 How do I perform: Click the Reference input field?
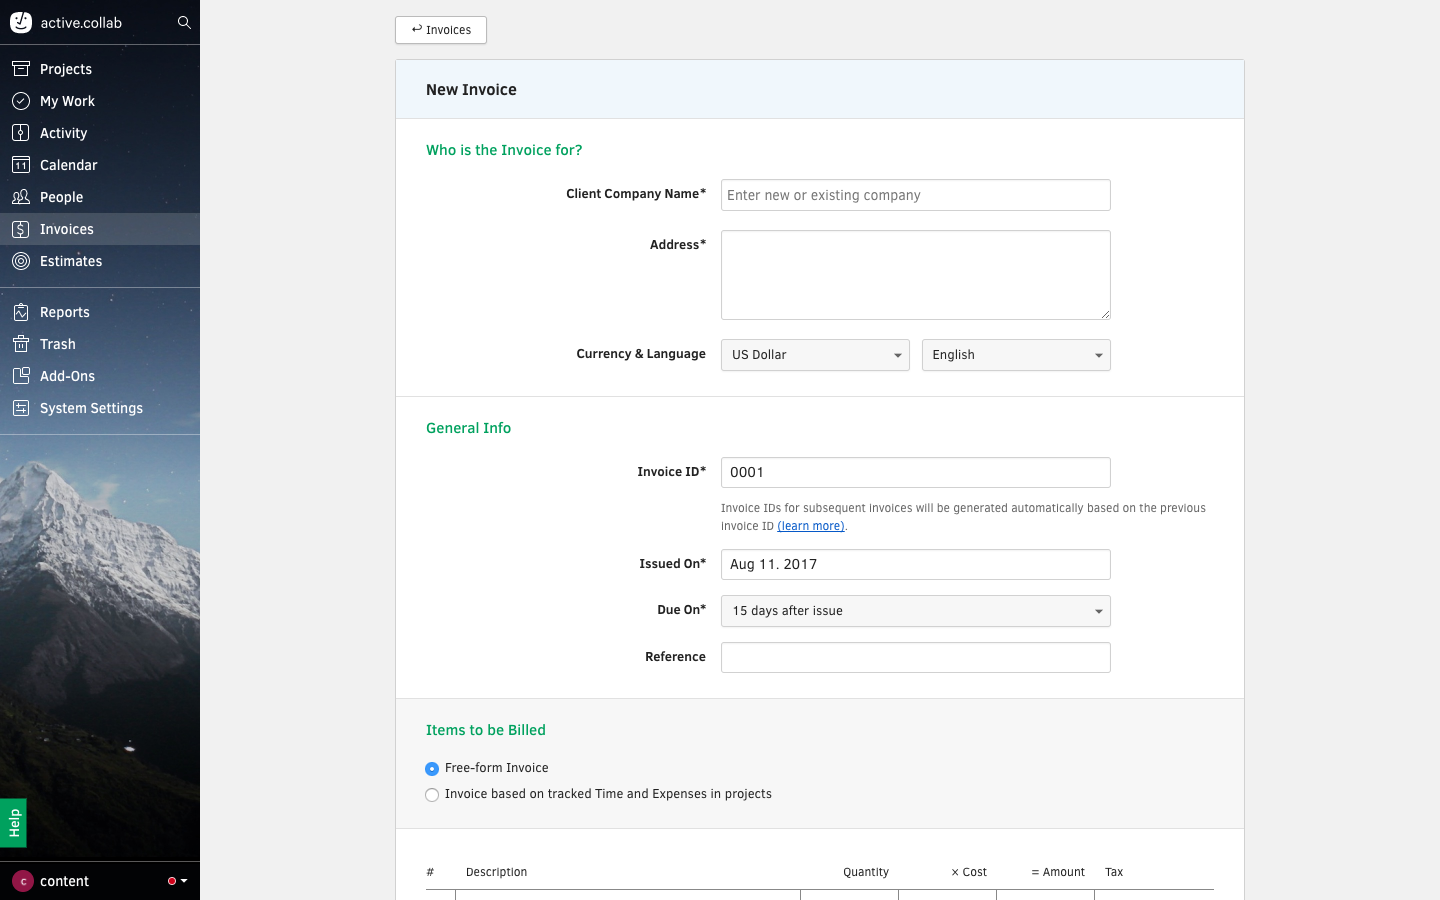[x=915, y=657]
